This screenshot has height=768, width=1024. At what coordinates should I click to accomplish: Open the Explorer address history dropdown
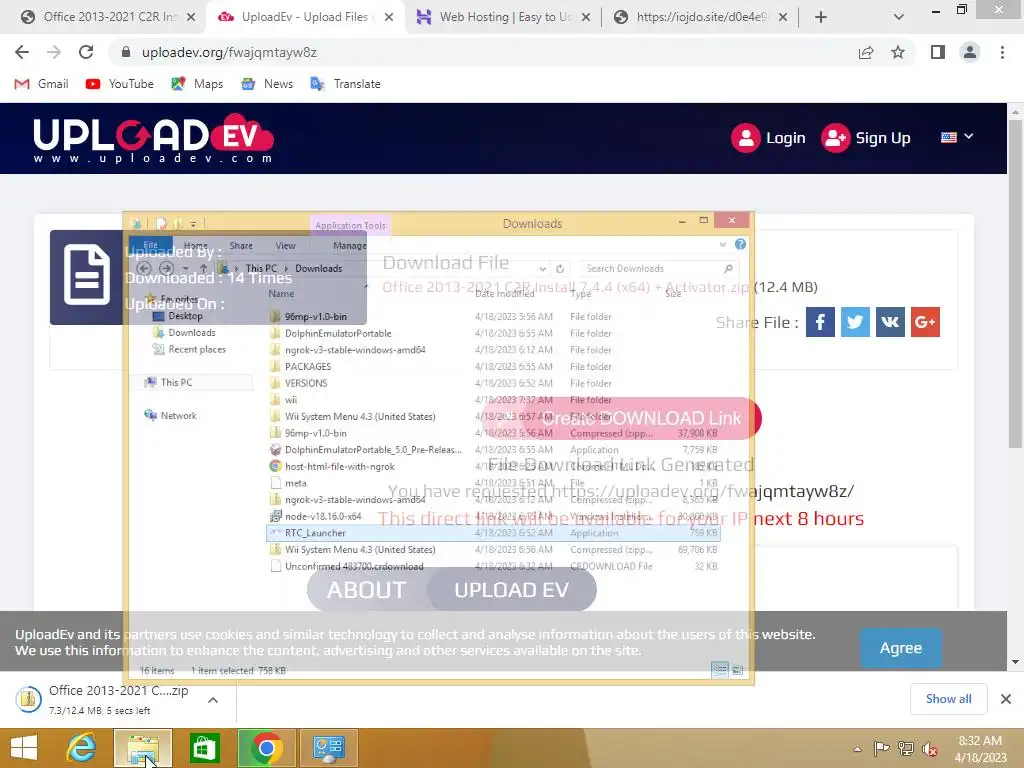point(543,268)
